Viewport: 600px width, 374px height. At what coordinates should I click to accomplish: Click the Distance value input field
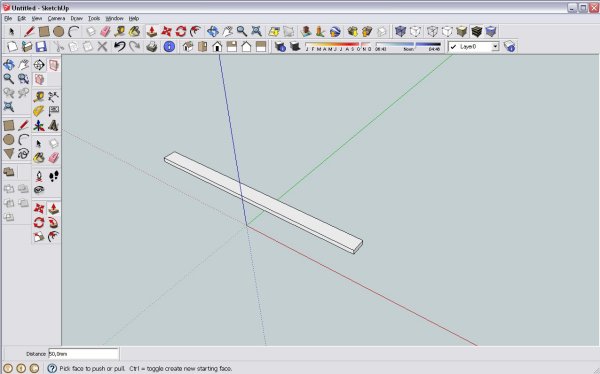(83, 354)
